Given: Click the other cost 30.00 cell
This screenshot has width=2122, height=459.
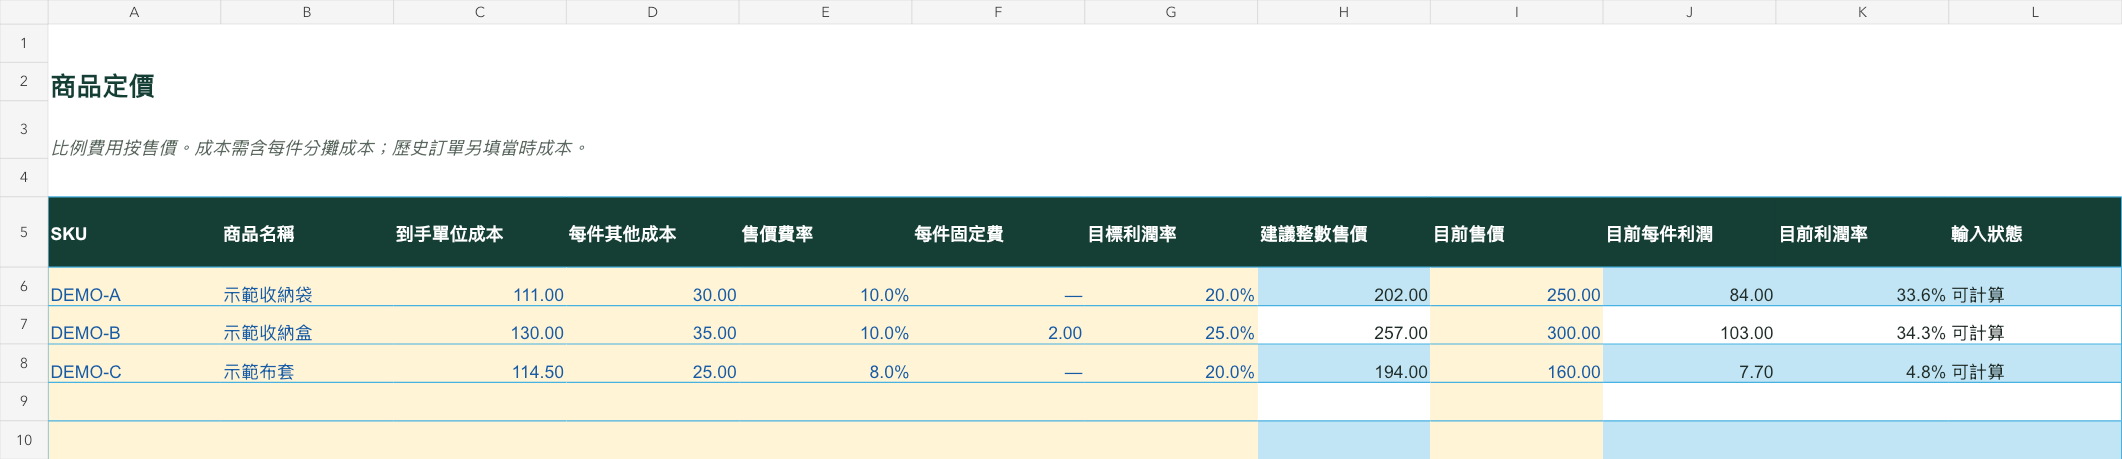Looking at the screenshot, I should pyautogui.click(x=653, y=287).
